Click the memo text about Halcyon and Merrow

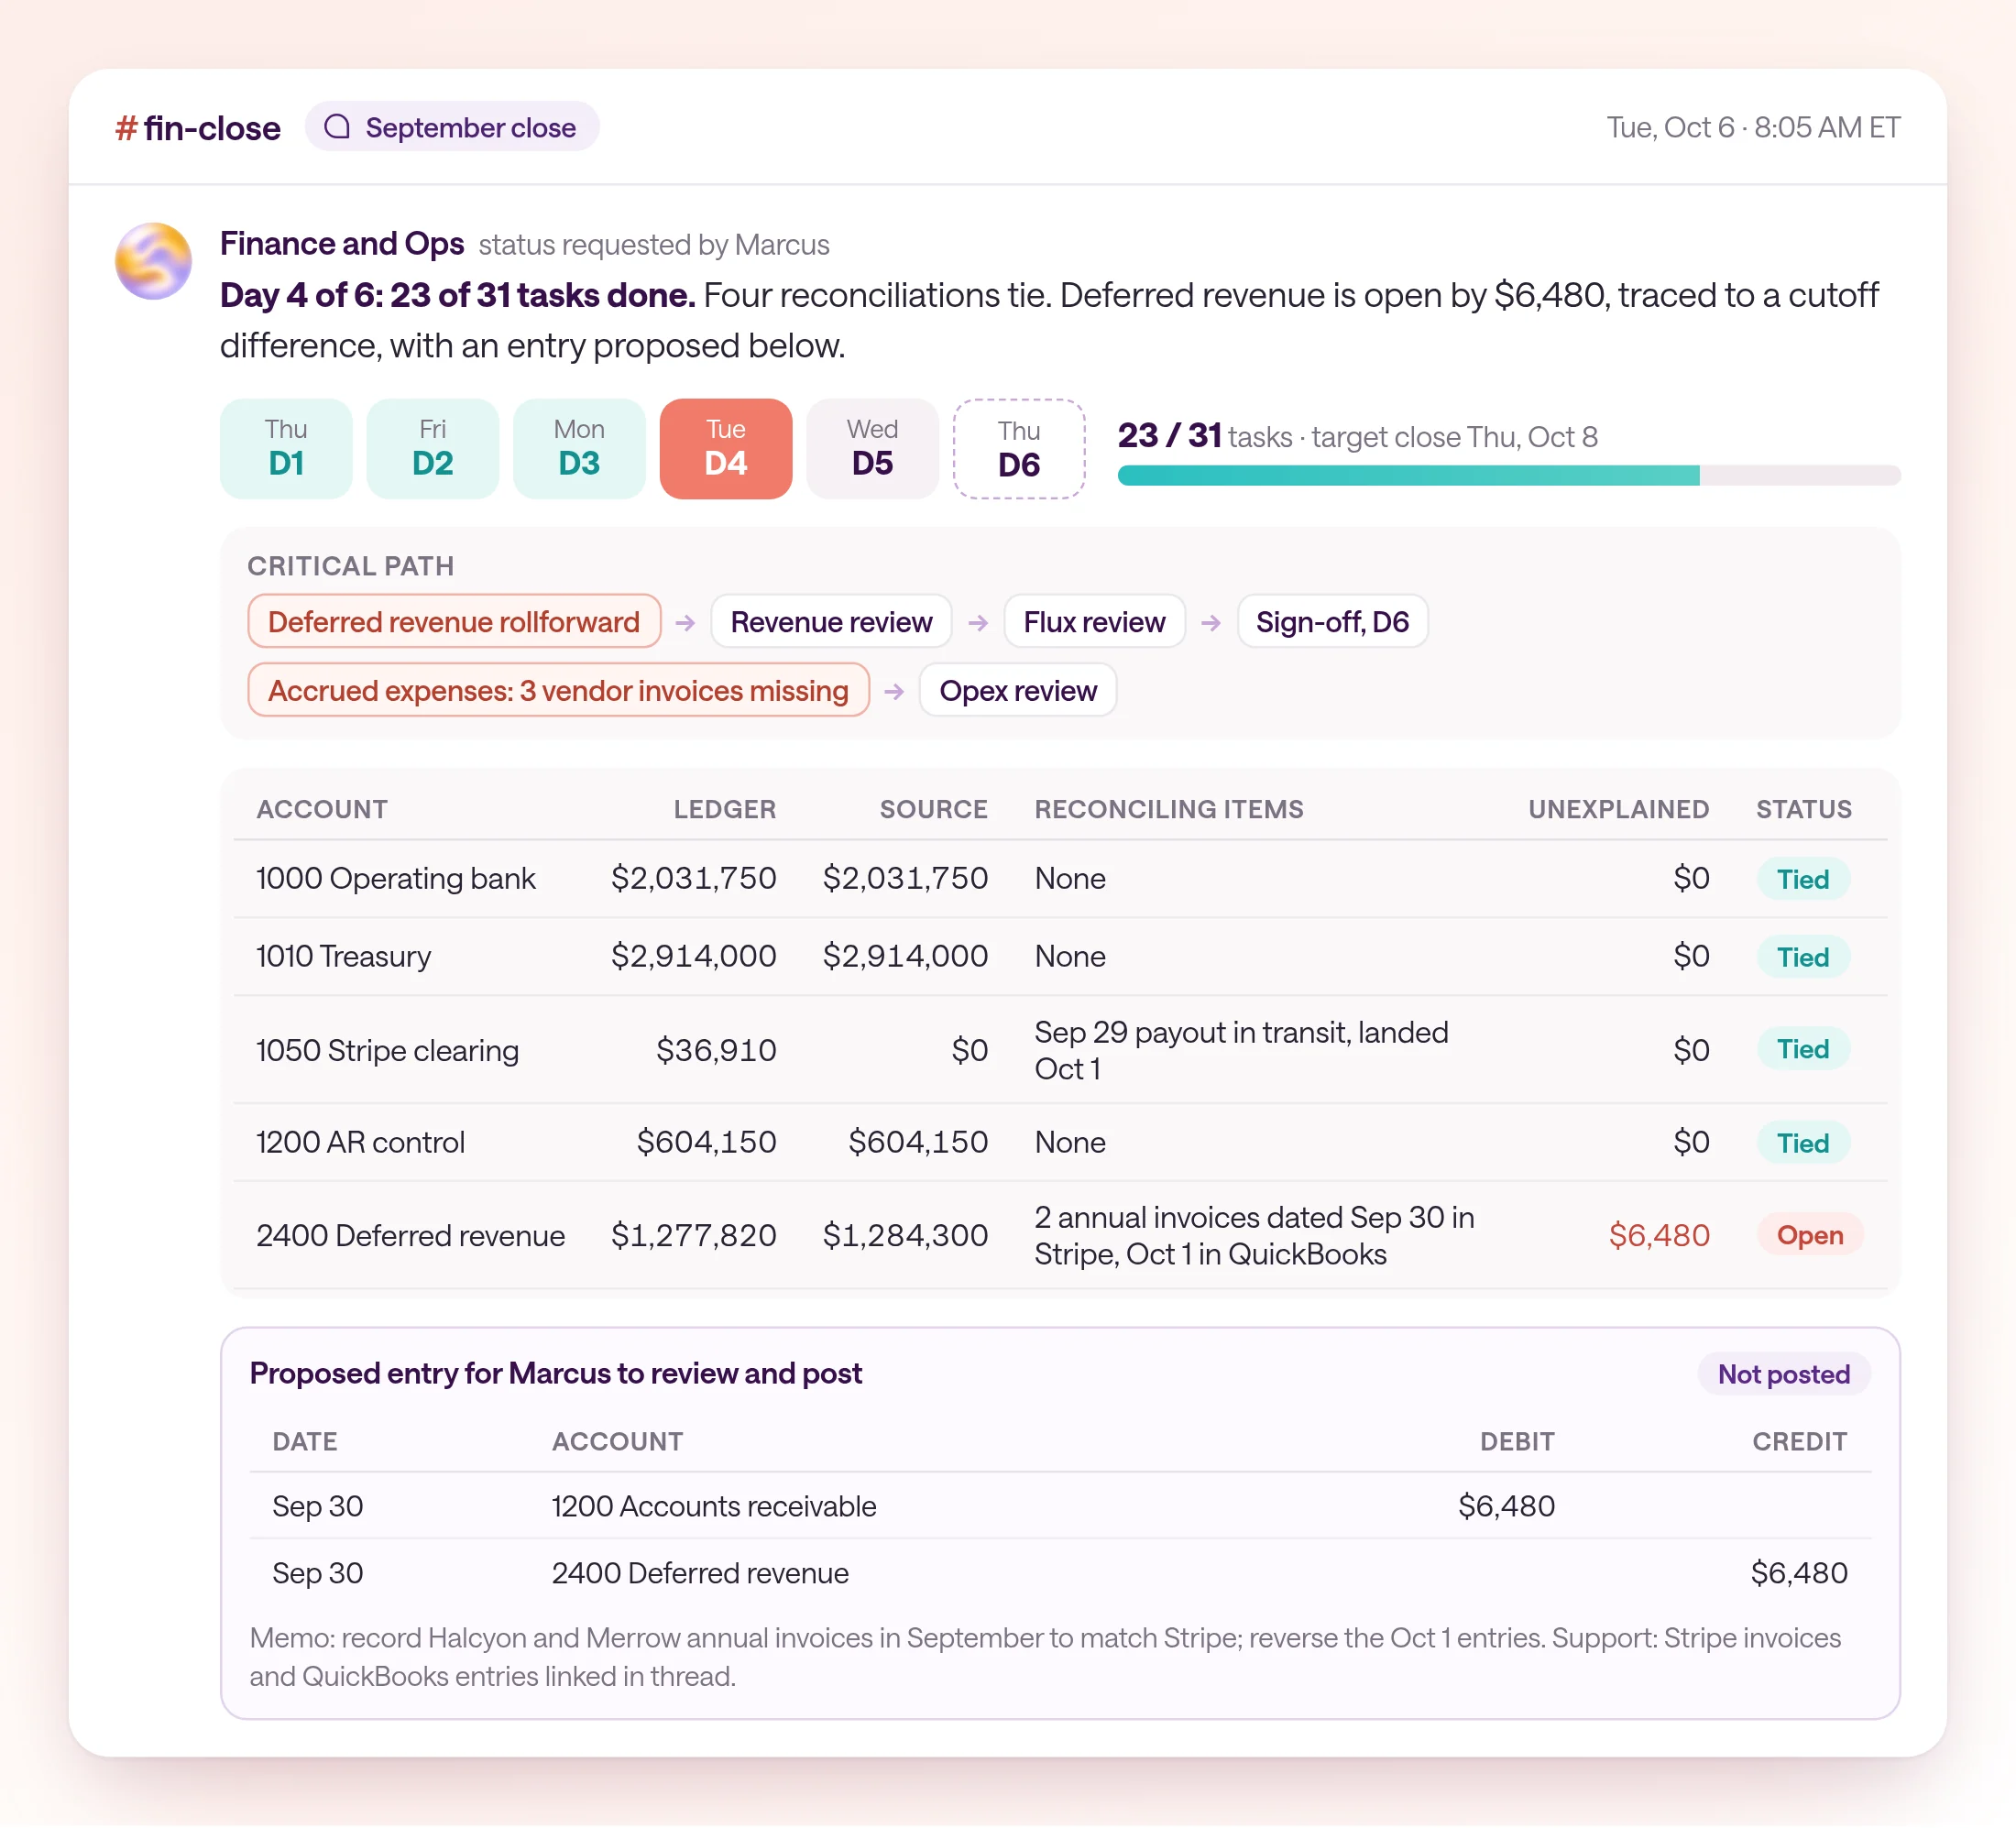coord(1045,1656)
